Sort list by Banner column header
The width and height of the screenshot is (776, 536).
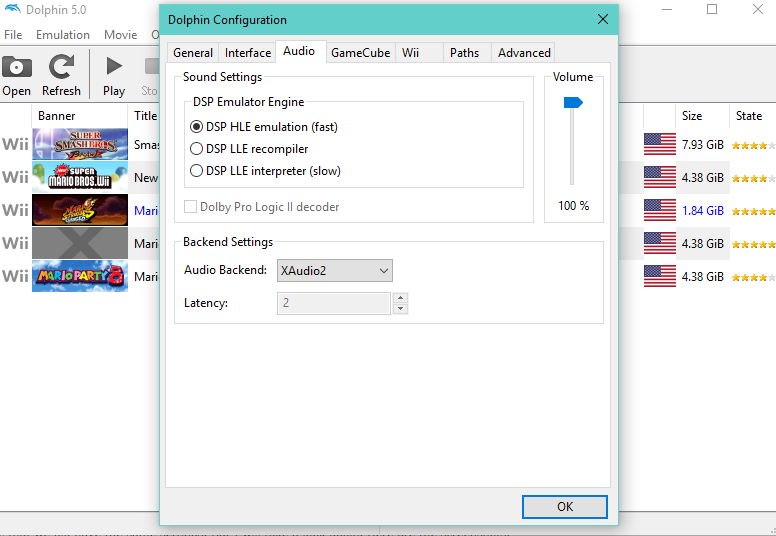[80, 116]
